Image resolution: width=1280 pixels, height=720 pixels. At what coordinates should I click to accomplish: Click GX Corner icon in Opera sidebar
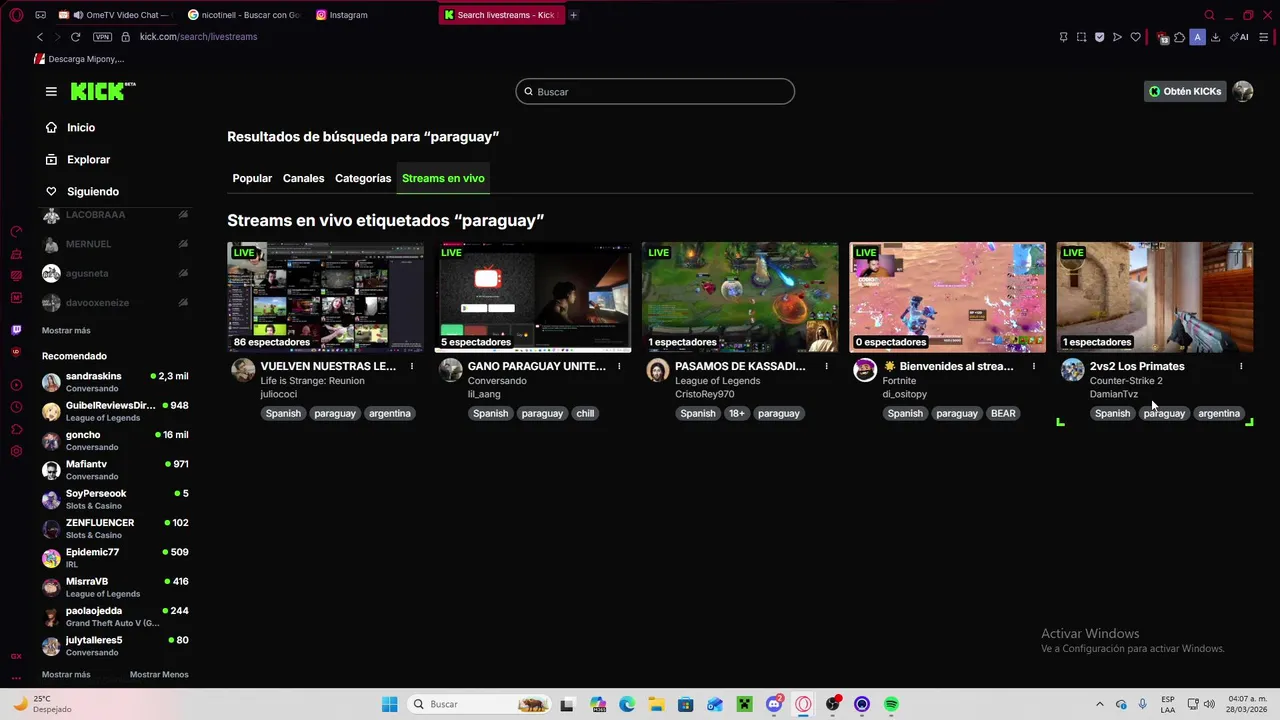click(x=16, y=656)
